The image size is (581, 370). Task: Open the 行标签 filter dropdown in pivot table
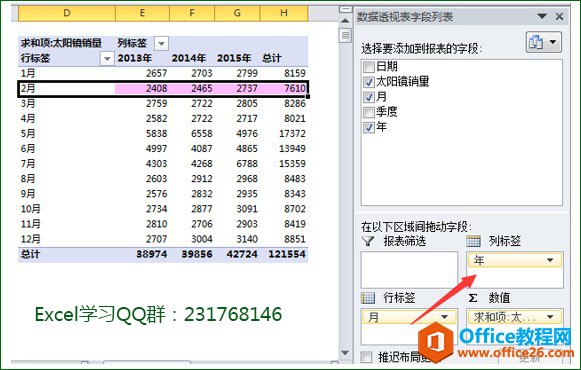point(107,59)
